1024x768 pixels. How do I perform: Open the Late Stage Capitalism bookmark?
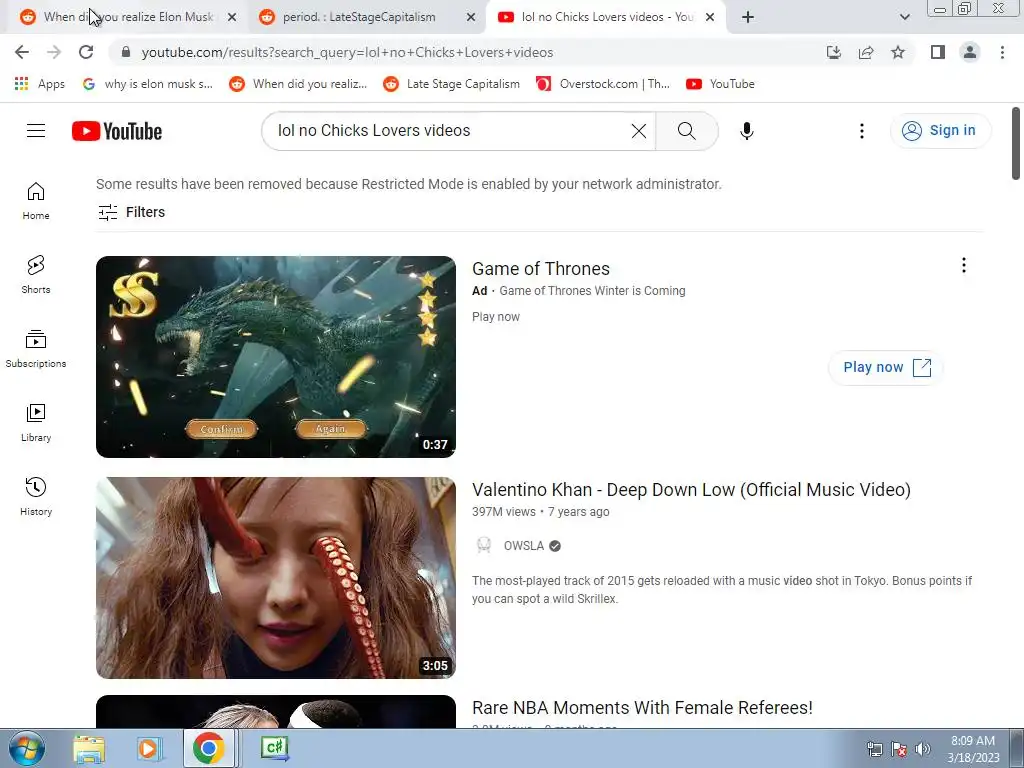(x=452, y=84)
